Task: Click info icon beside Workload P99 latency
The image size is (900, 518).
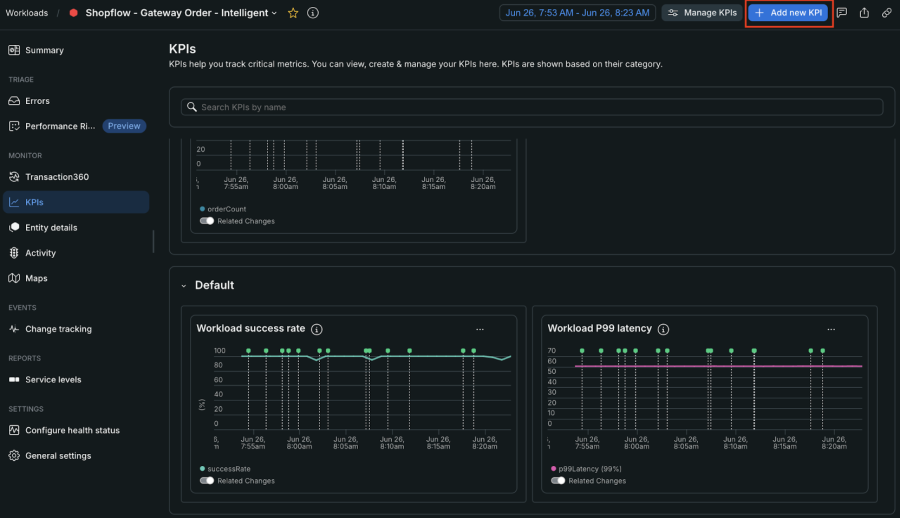Action: click(664, 329)
